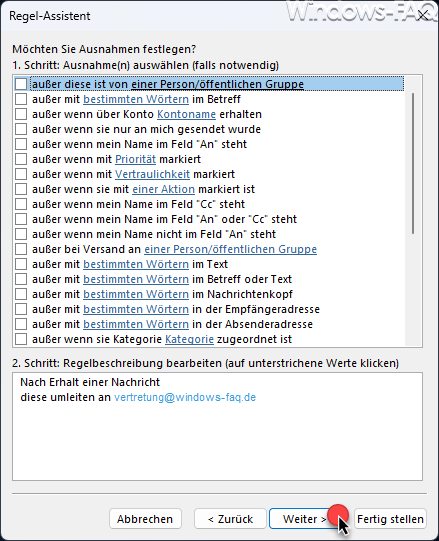The width and height of the screenshot is (439, 541).
Task: Open 'einer Person/öffentlichen Gruppe' link in 'bei Versand an' row
Action: 231,249
